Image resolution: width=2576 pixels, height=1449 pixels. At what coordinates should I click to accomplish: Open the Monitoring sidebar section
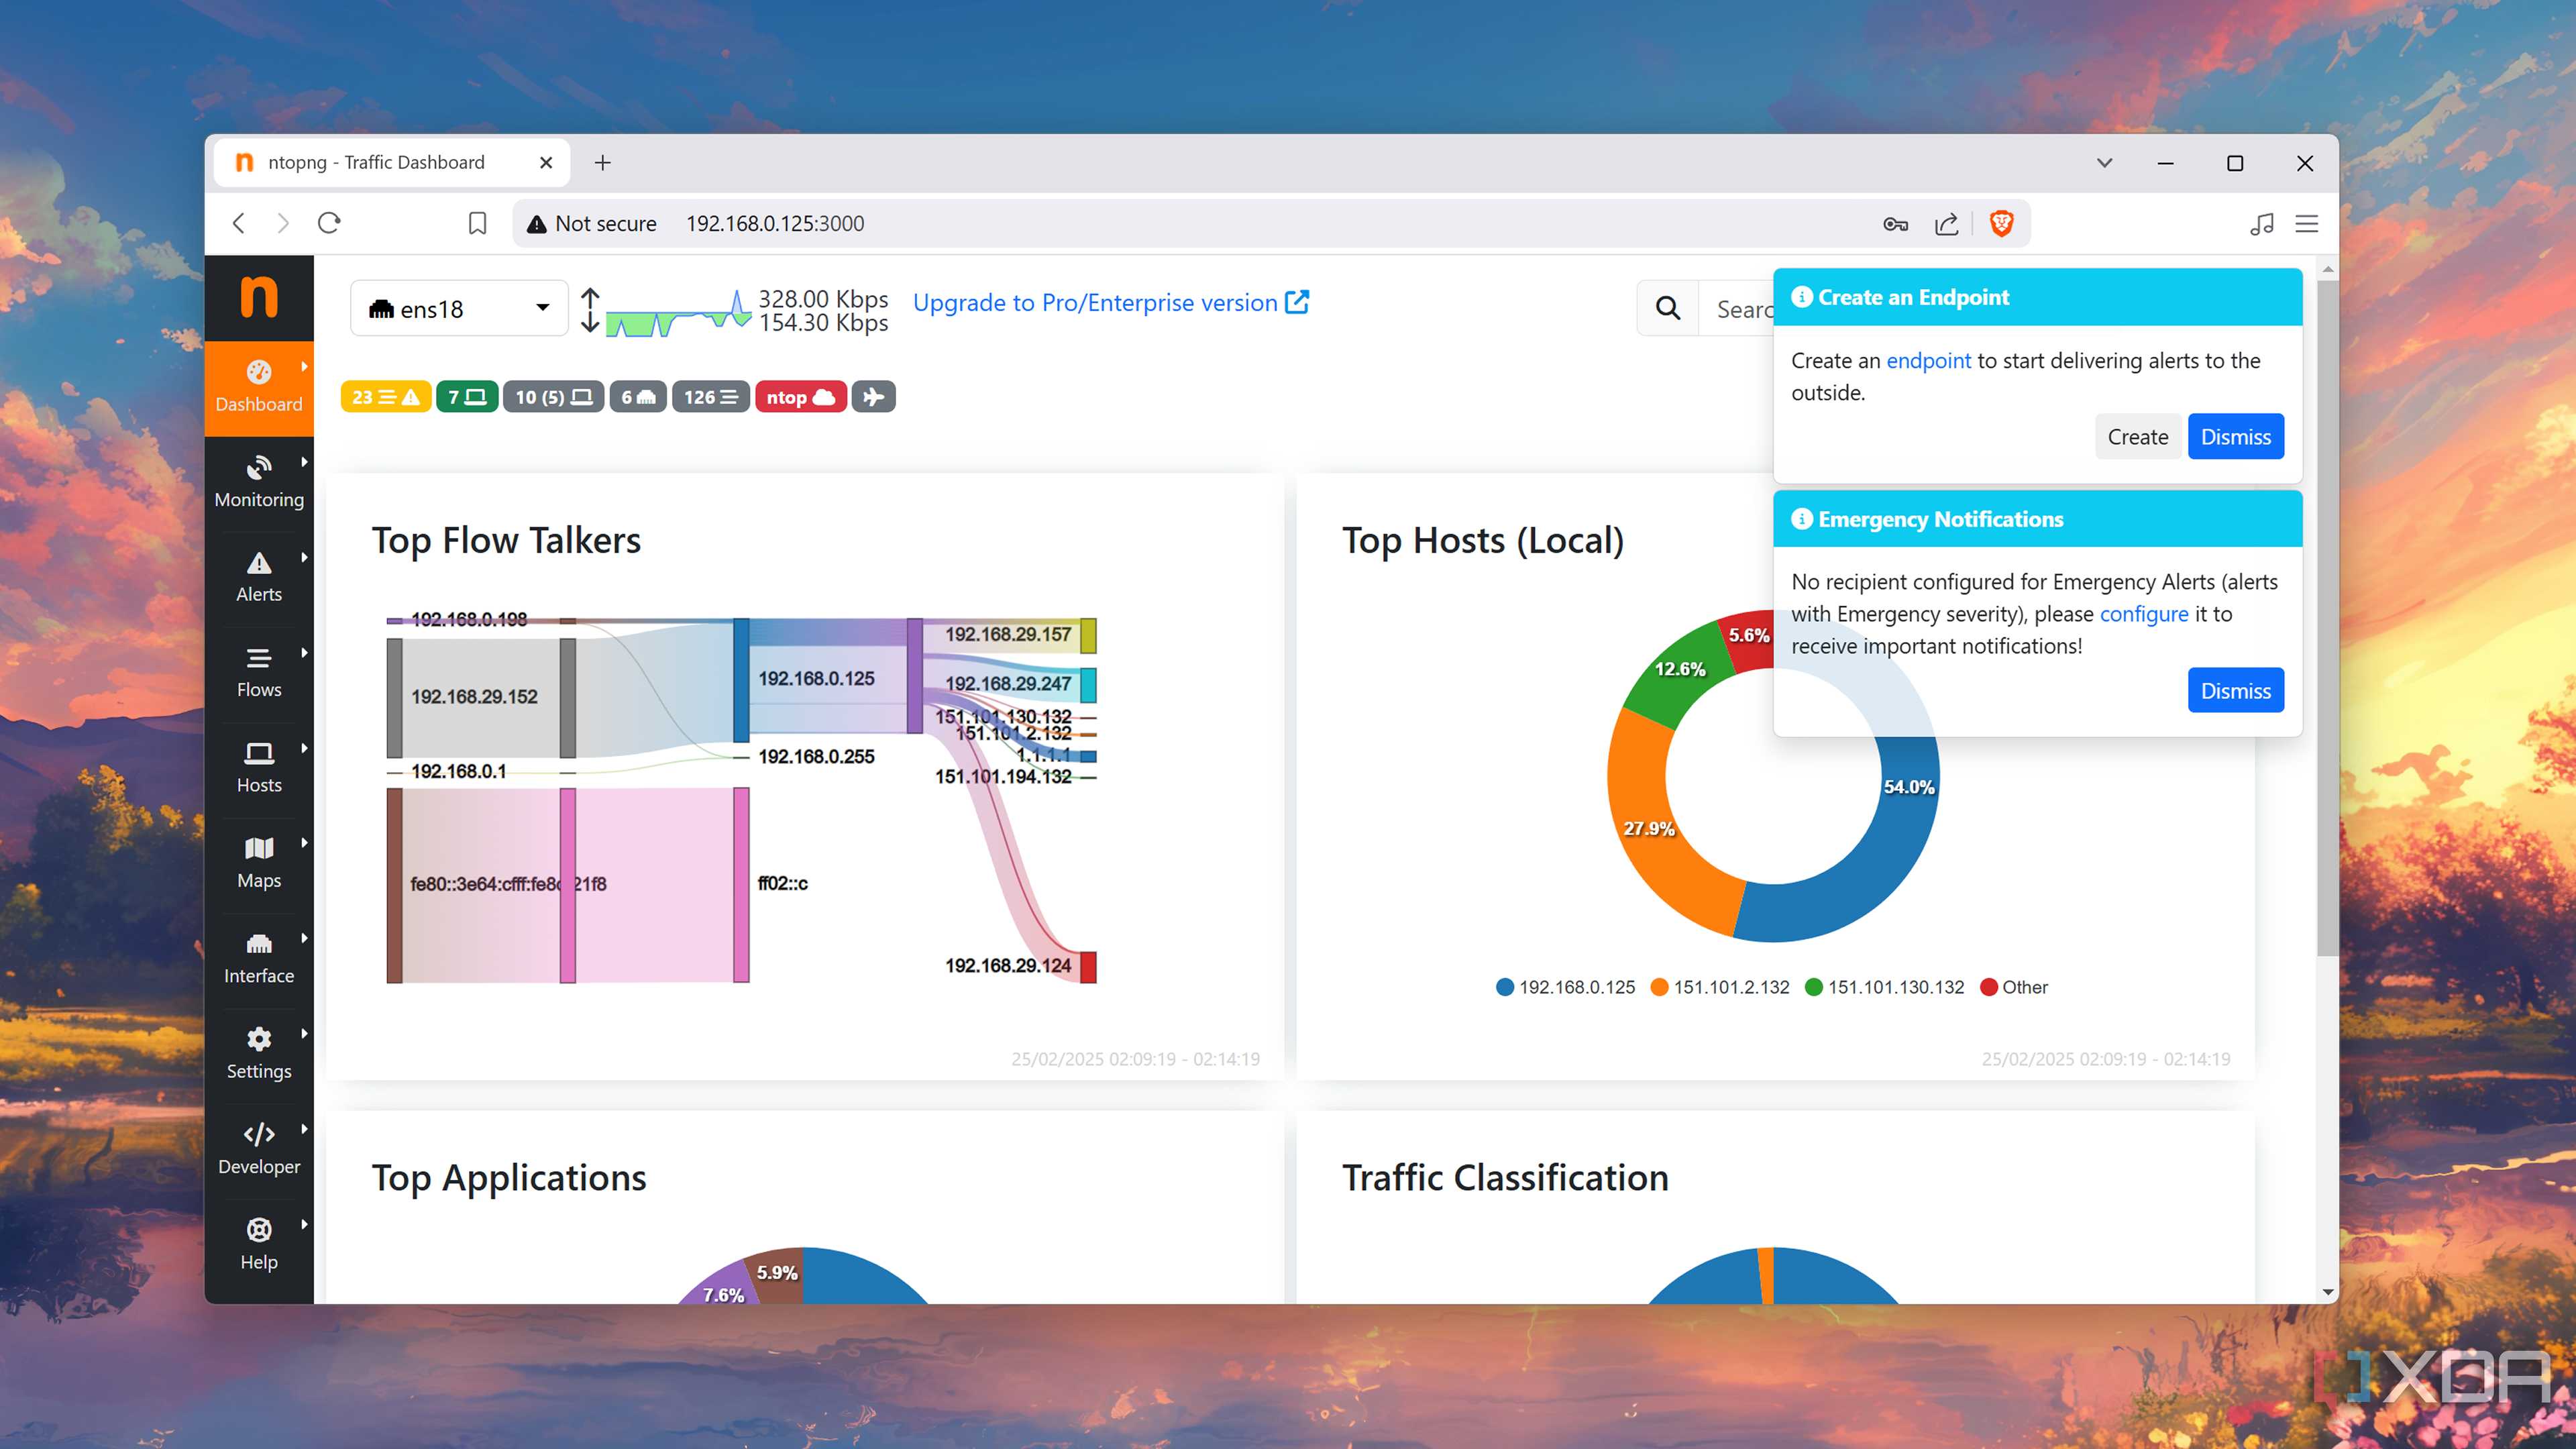point(259,483)
